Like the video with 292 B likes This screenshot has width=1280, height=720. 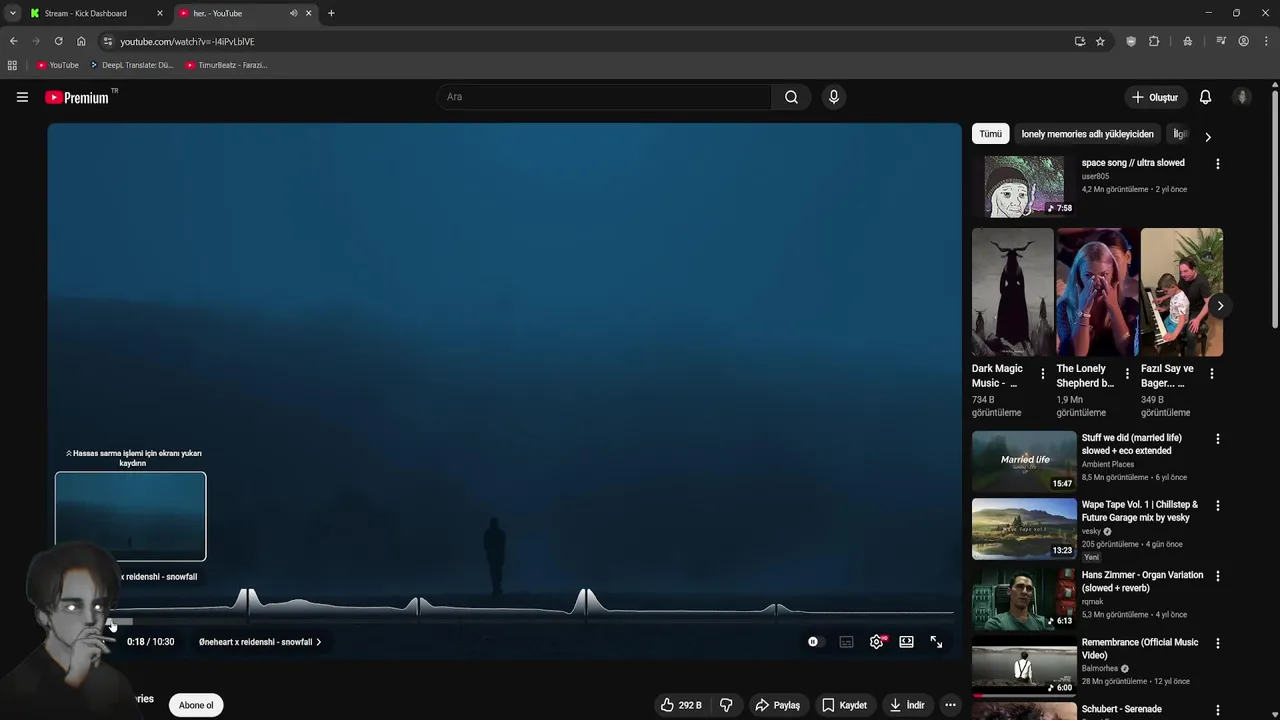[x=681, y=705]
